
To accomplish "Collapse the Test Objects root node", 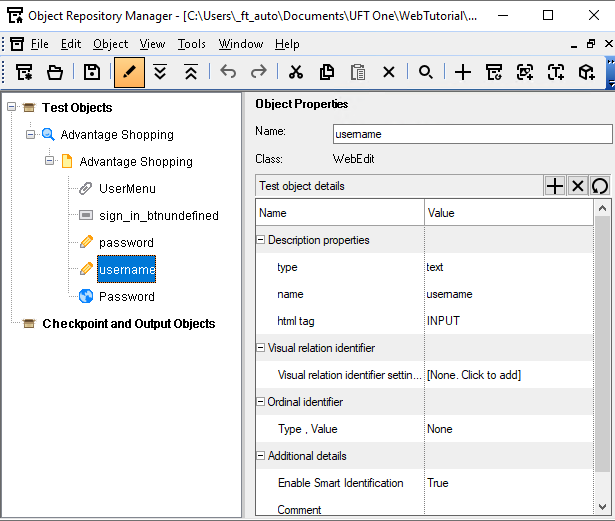I will point(11,107).
